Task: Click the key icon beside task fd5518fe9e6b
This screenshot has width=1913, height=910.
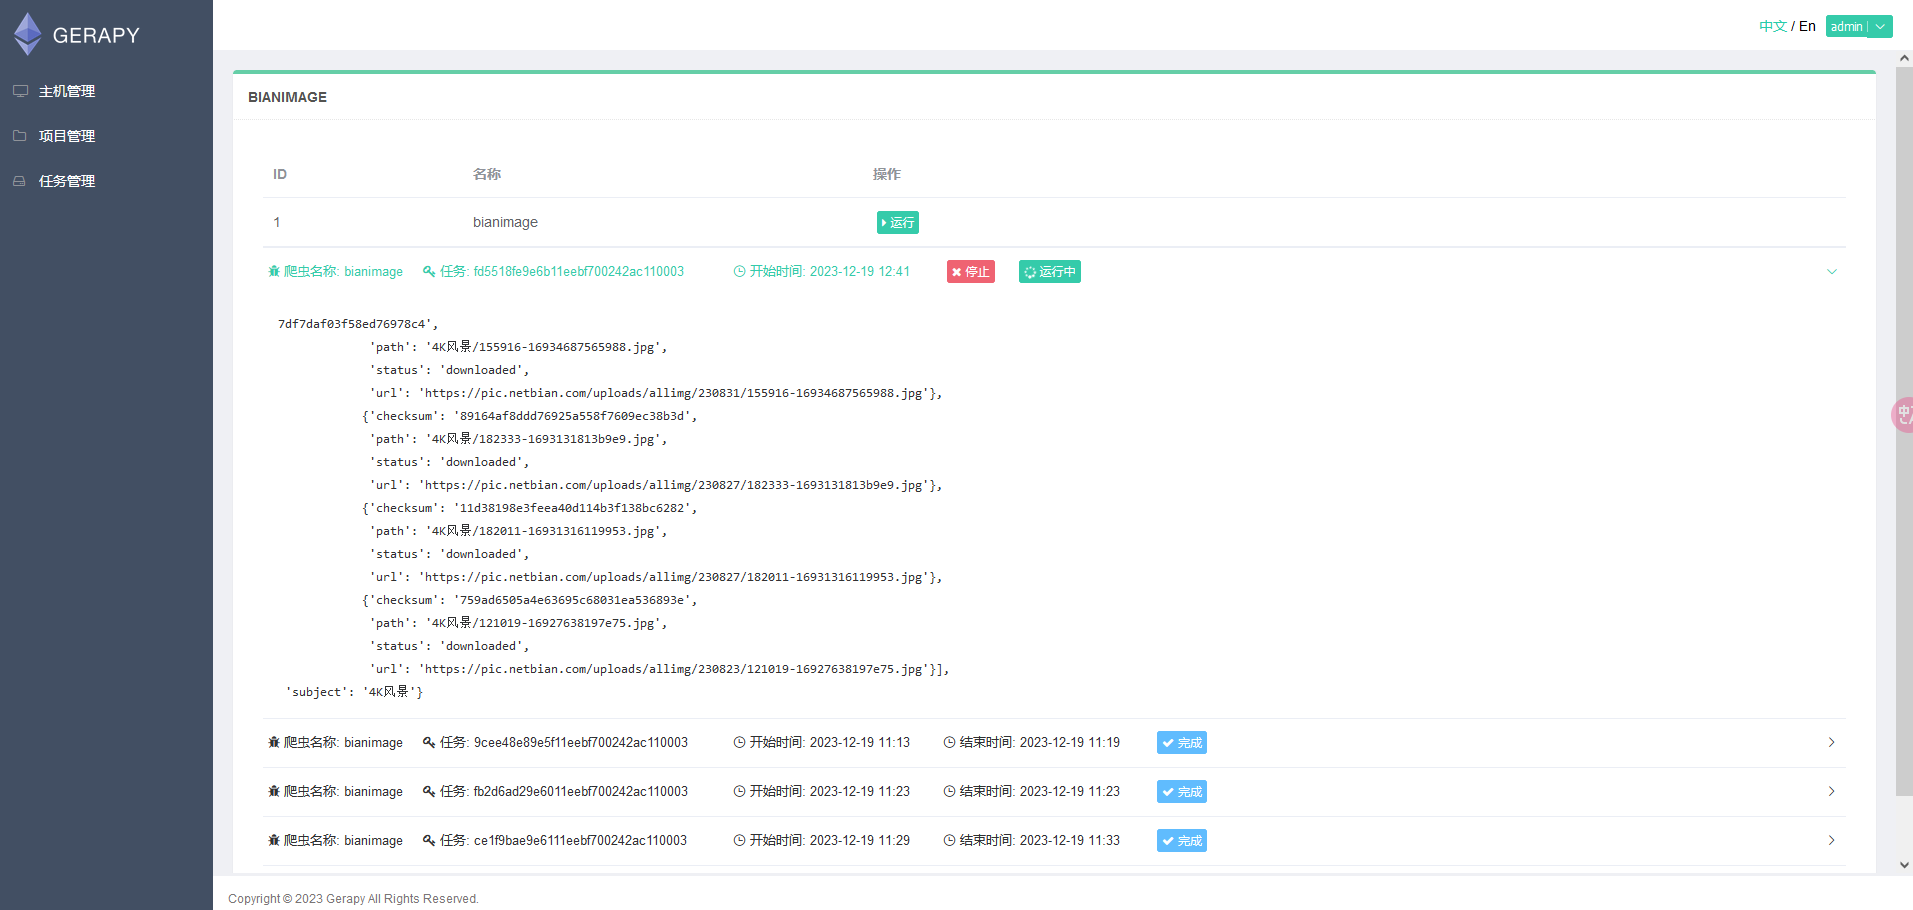Action: pyautogui.click(x=429, y=272)
